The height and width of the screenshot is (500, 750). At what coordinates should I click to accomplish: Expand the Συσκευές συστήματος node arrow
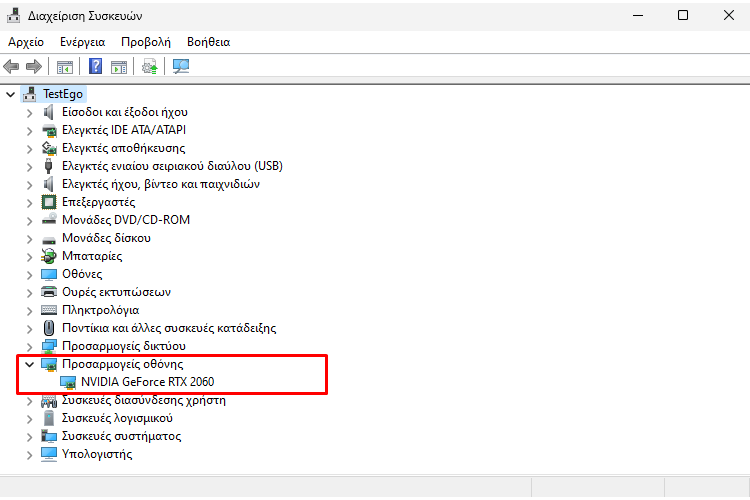[x=30, y=436]
